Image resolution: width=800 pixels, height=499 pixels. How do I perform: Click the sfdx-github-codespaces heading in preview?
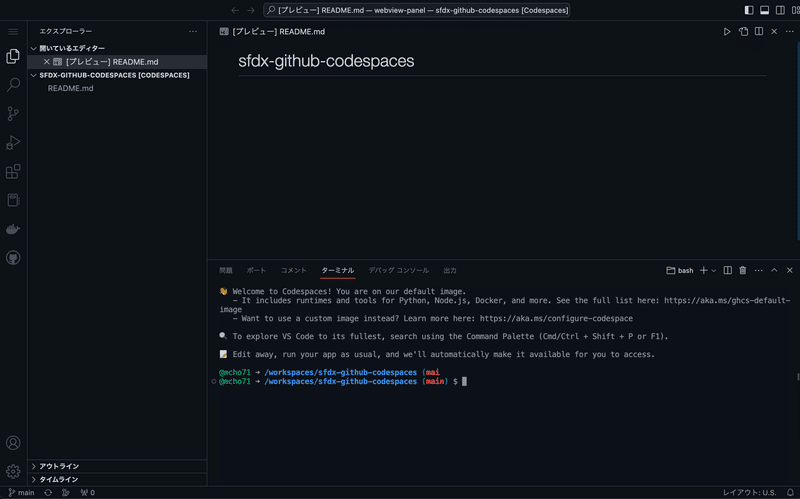[x=326, y=61]
